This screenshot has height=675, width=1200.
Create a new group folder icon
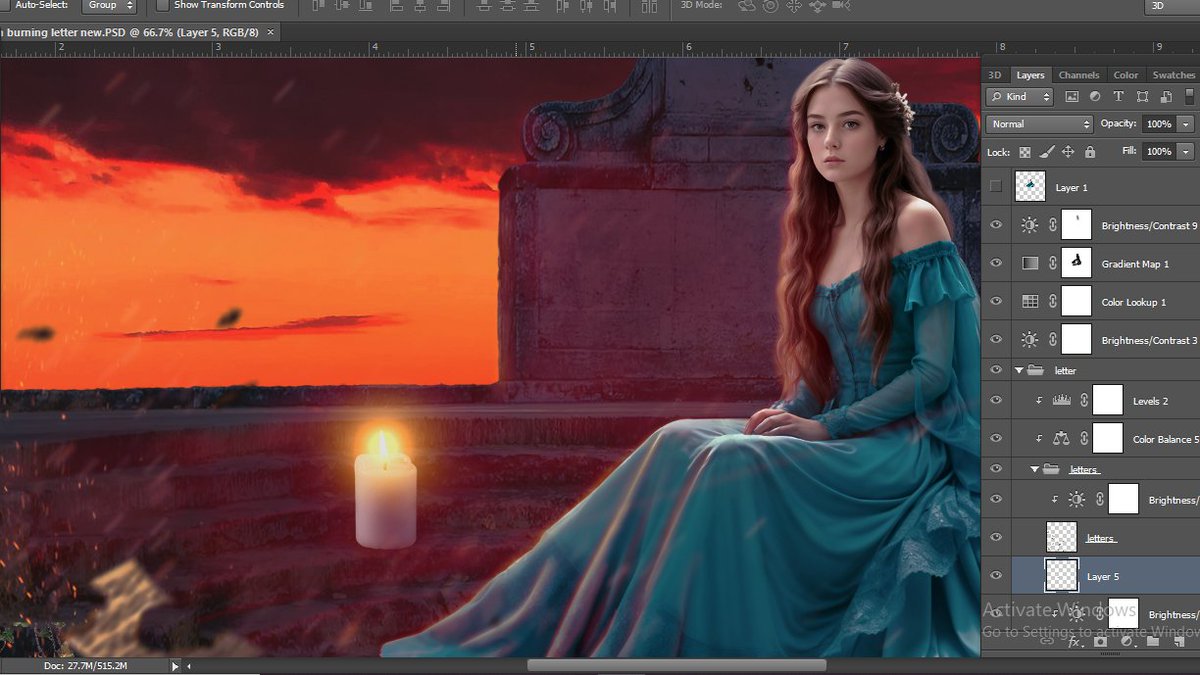coord(1153,642)
